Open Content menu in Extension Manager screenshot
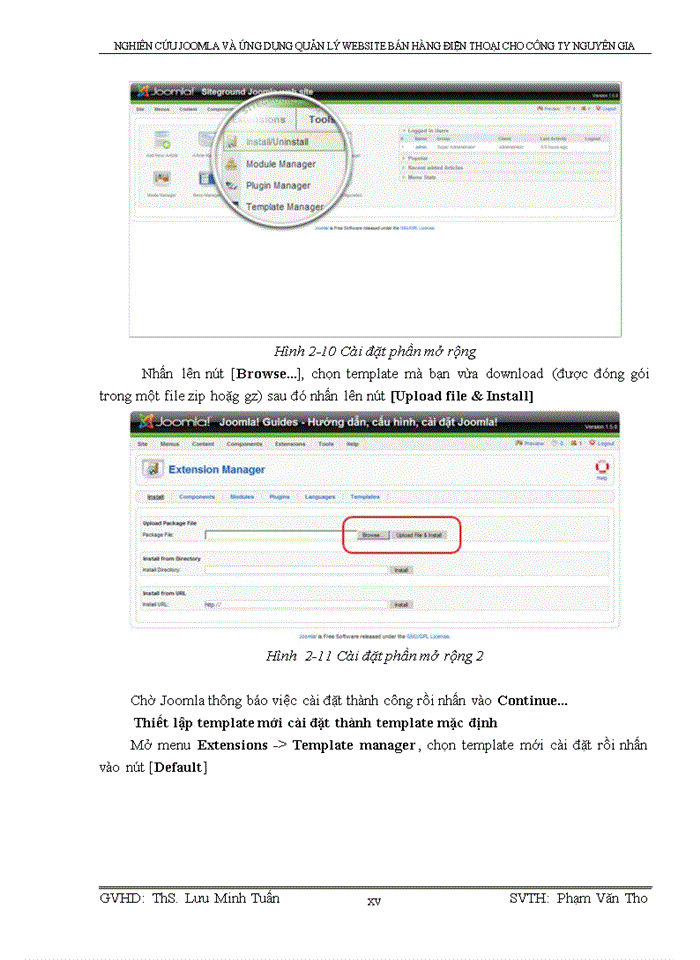The width and height of the screenshot is (700, 960). pos(203,444)
